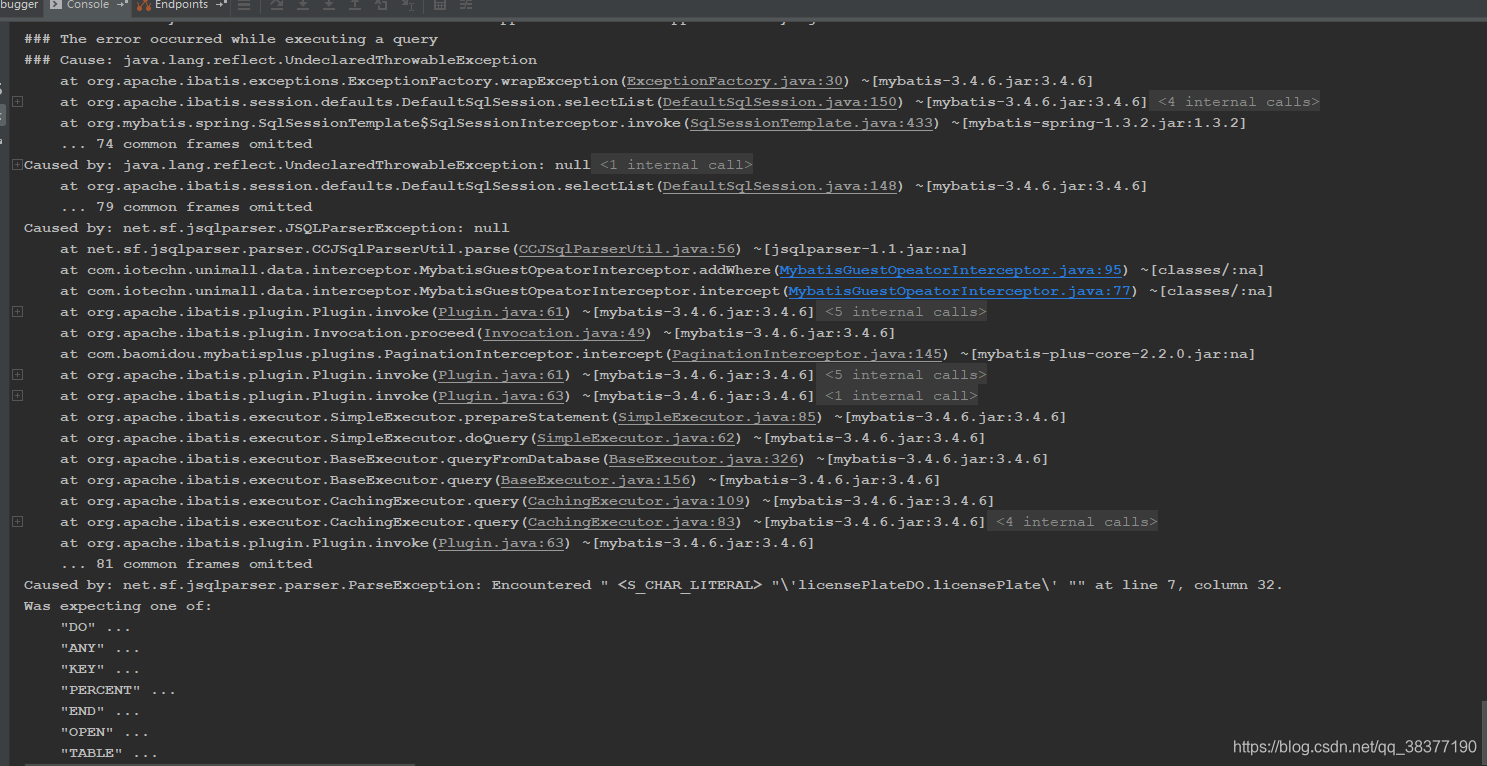Click the Step Into toolbar icon
Image resolution: width=1487 pixels, height=766 pixels.
tap(303, 5)
